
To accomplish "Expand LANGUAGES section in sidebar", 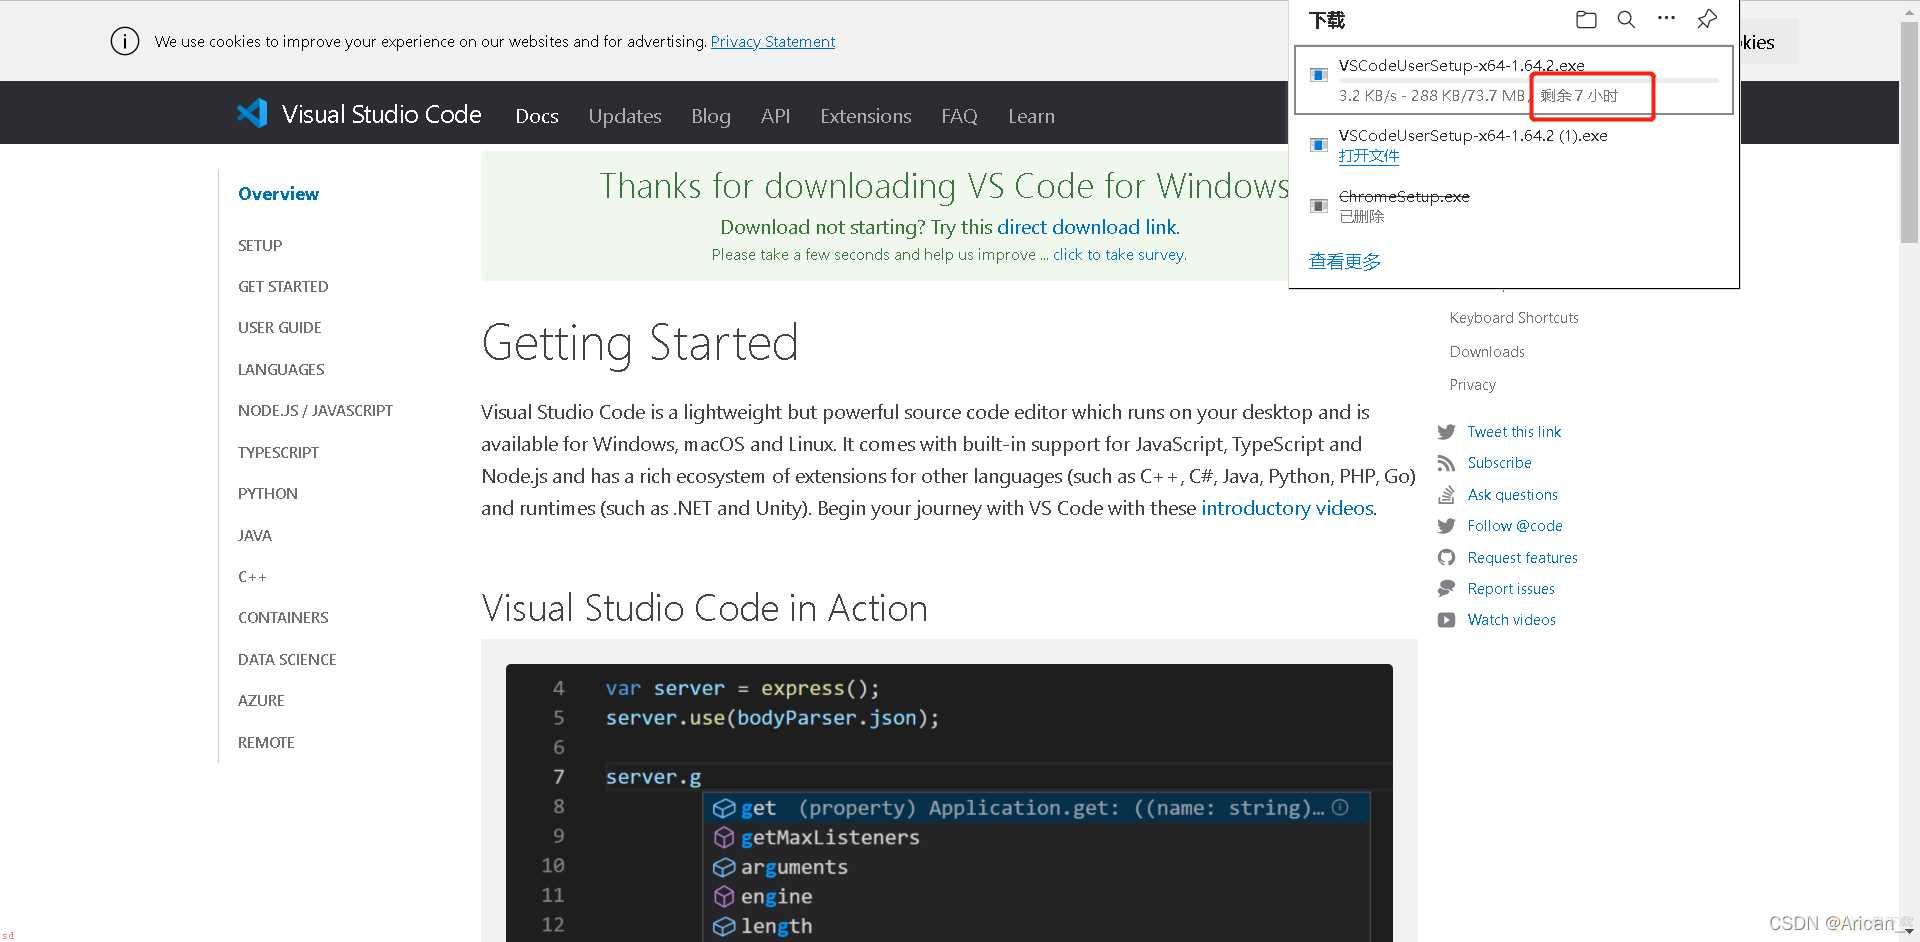I will click(281, 369).
